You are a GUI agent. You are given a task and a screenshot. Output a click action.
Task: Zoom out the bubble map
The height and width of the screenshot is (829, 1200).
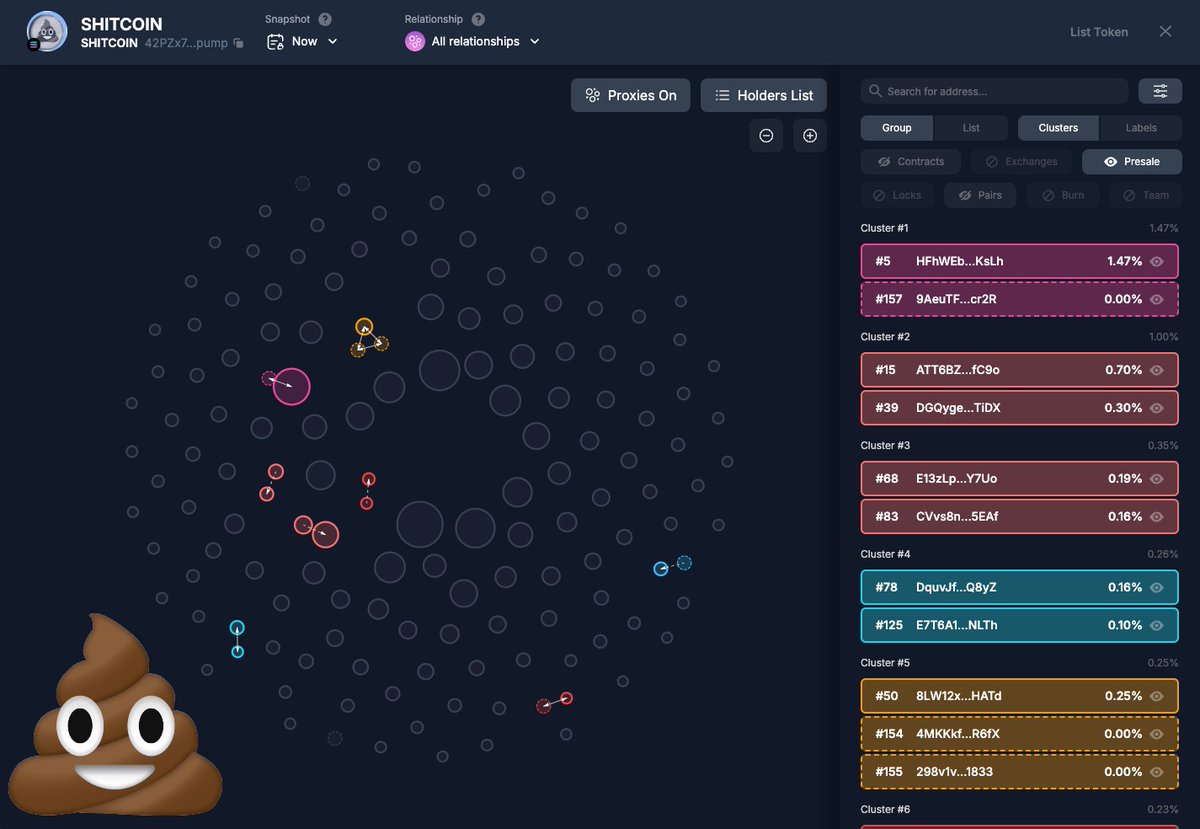(x=766, y=136)
